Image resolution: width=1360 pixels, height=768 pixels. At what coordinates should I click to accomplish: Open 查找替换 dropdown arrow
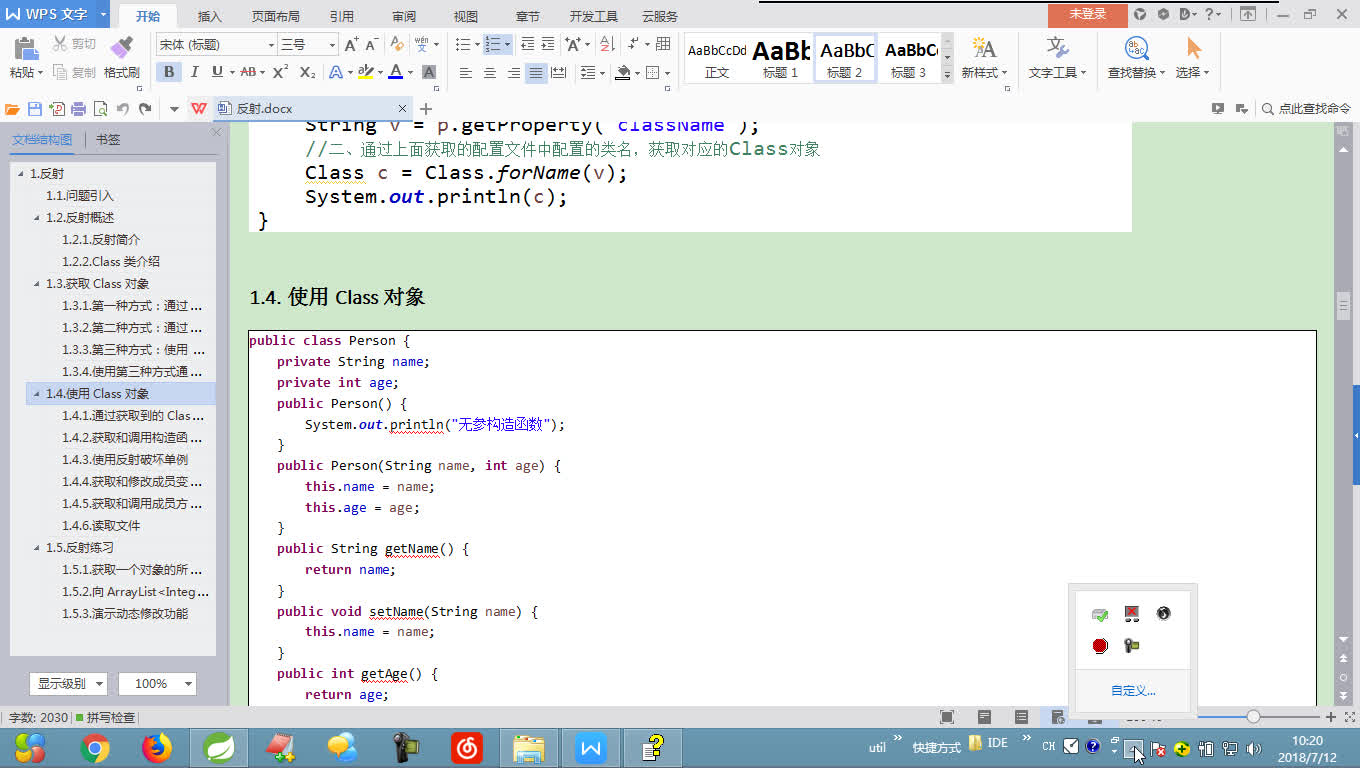click(x=1163, y=73)
